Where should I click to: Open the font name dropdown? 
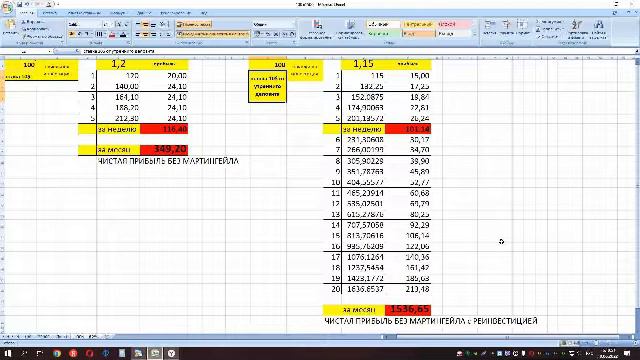click(x=99, y=24)
